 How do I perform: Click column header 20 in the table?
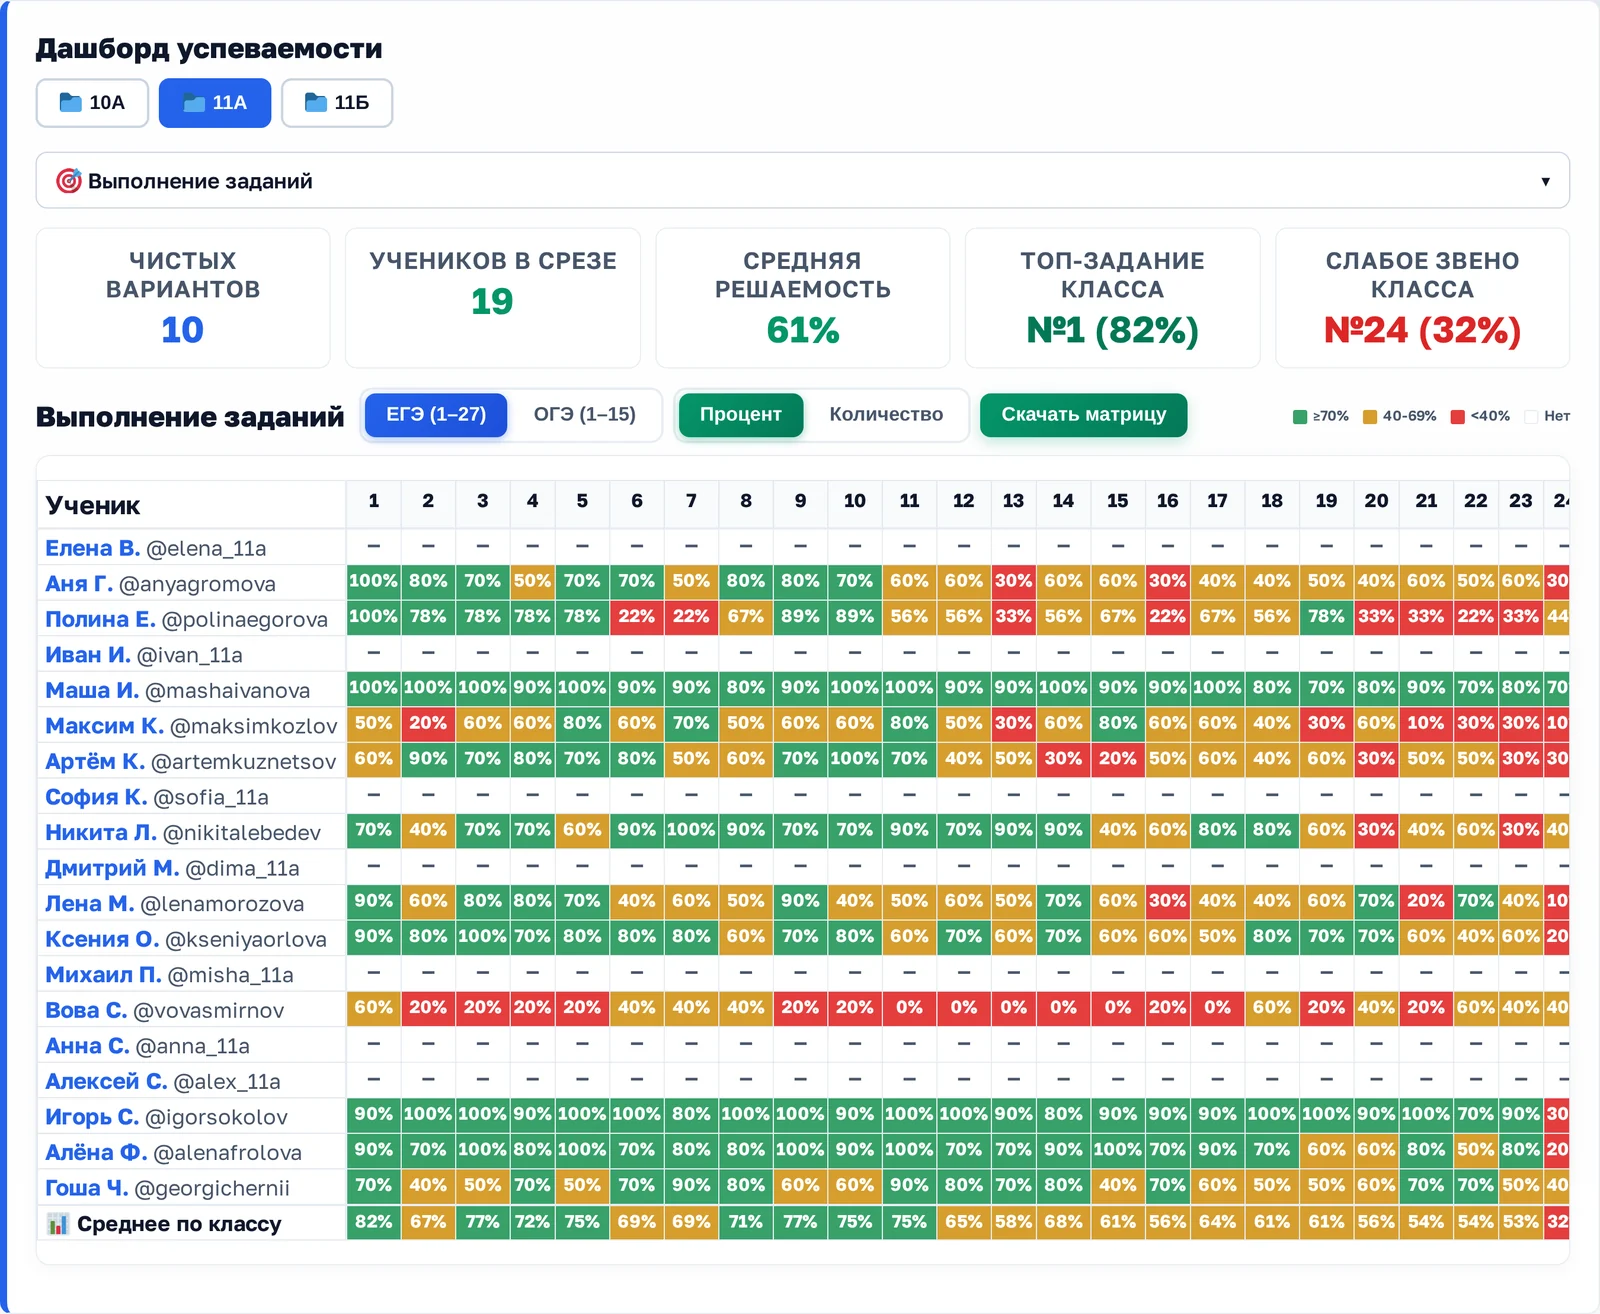click(x=1376, y=501)
